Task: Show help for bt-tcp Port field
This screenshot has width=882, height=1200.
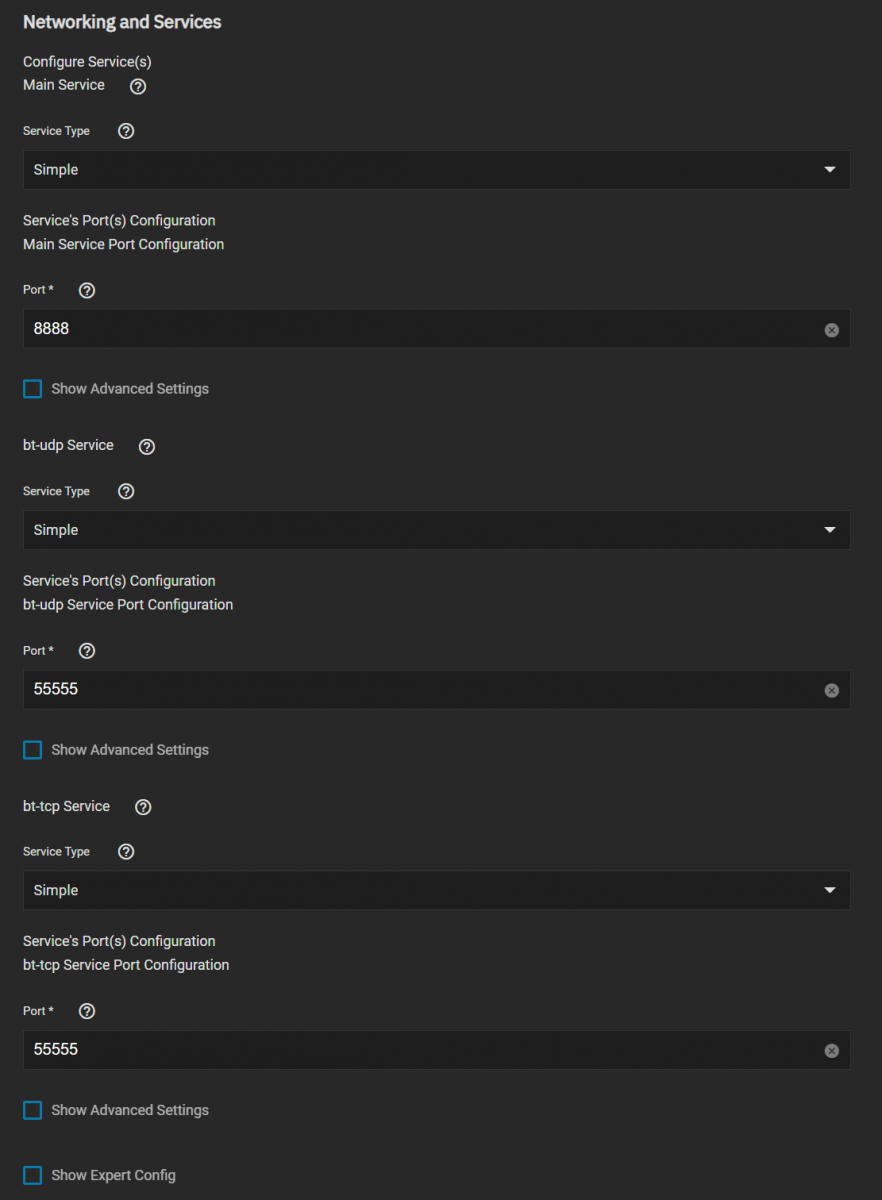Action: [87, 1011]
